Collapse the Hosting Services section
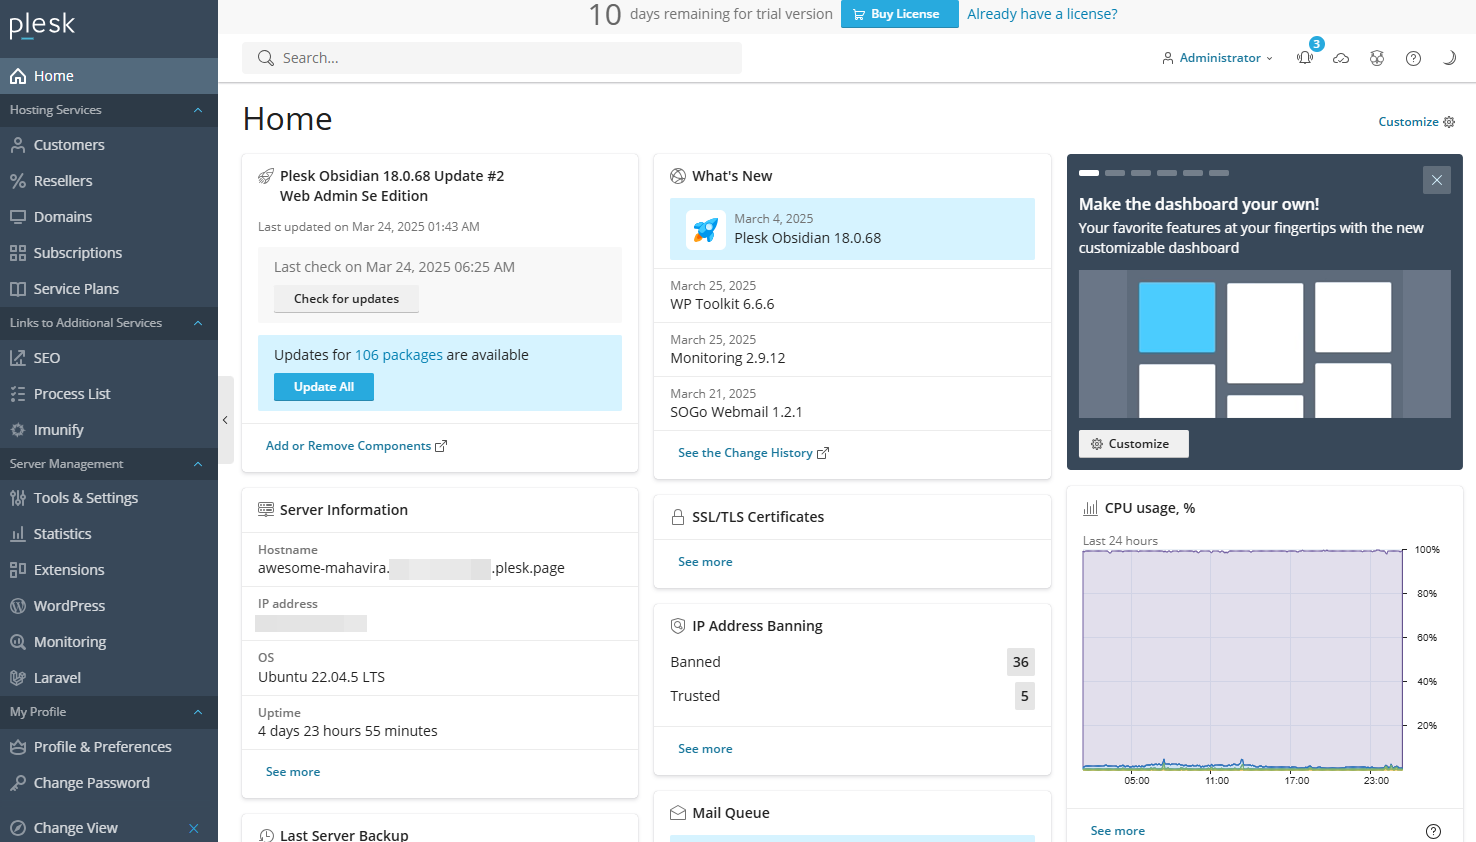This screenshot has width=1476, height=842. tap(198, 110)
